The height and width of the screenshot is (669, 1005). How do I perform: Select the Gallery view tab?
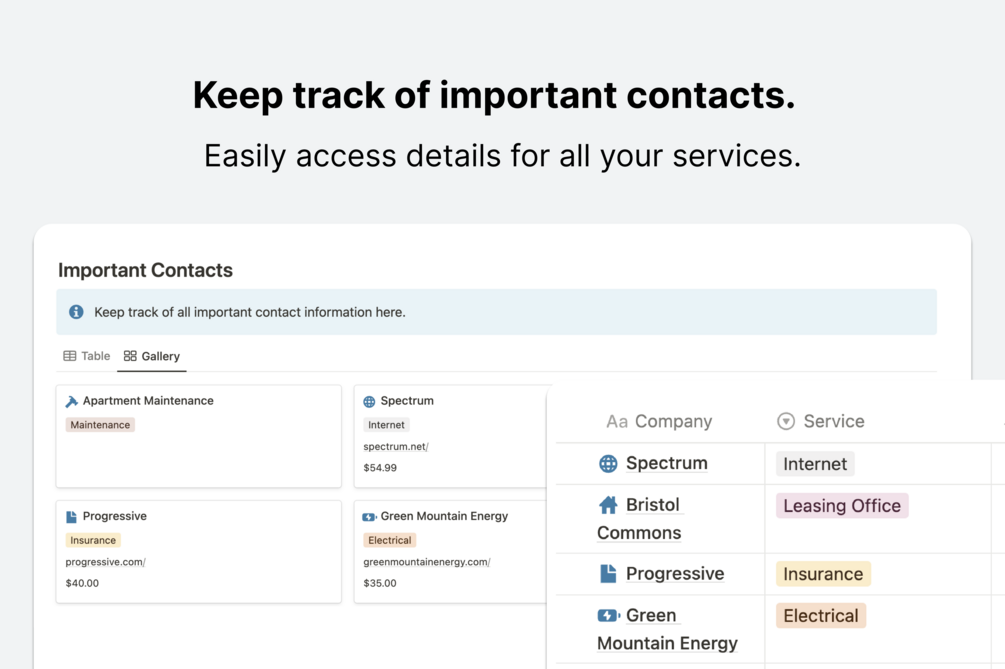click(x=152, y=356)
